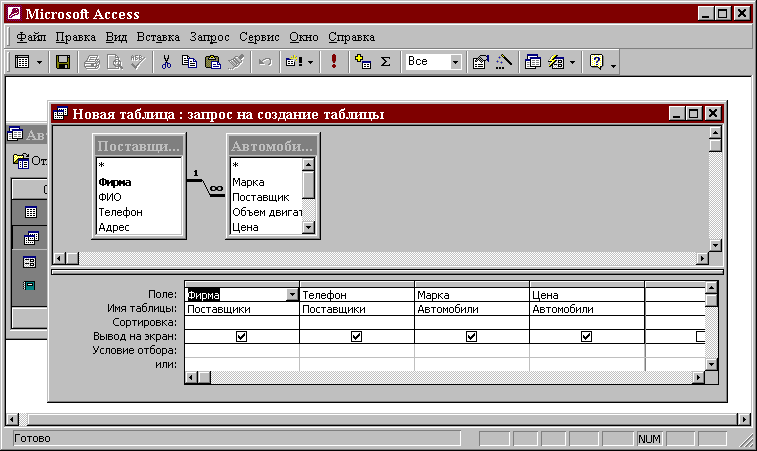Click the Query Type toolbar icon
757x451 pixels.
[294, 62]
